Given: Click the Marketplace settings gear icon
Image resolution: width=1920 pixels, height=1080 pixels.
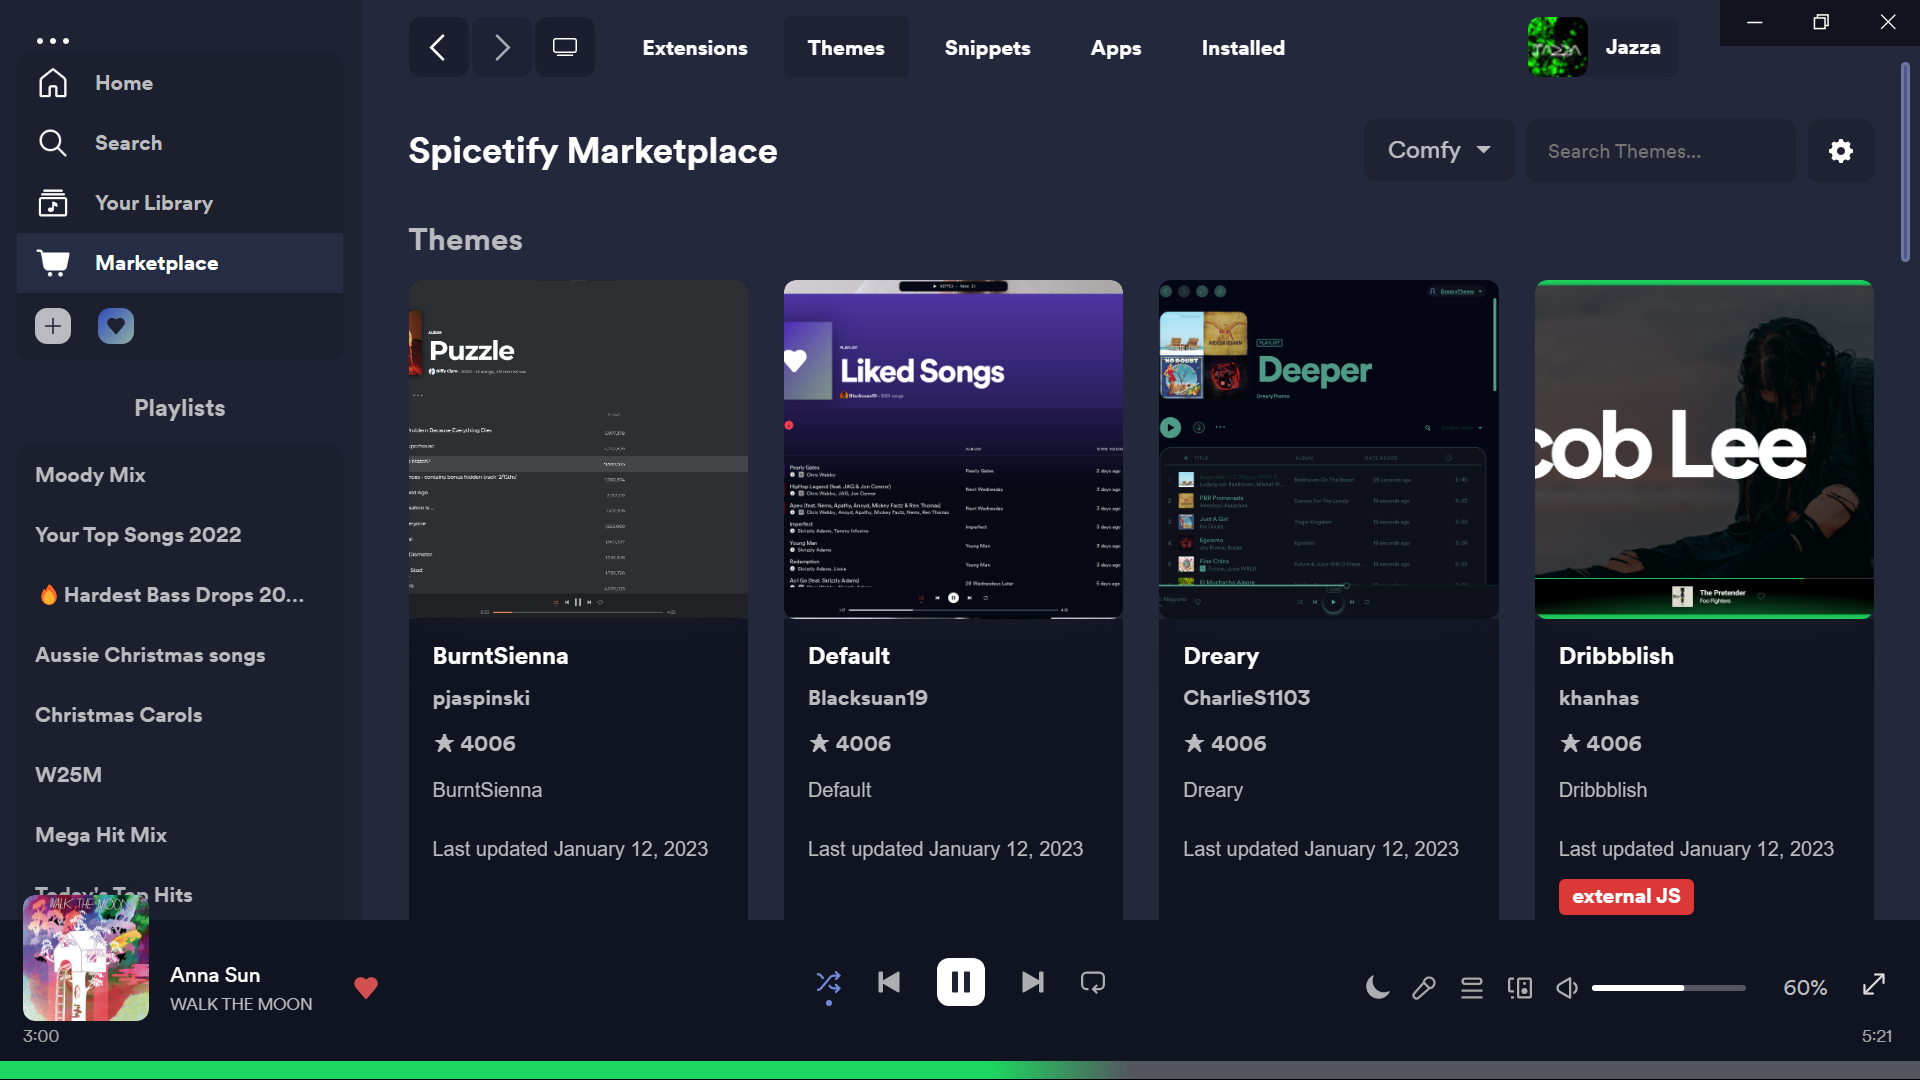Looking at the screenshot, I should pos(1840,151).
